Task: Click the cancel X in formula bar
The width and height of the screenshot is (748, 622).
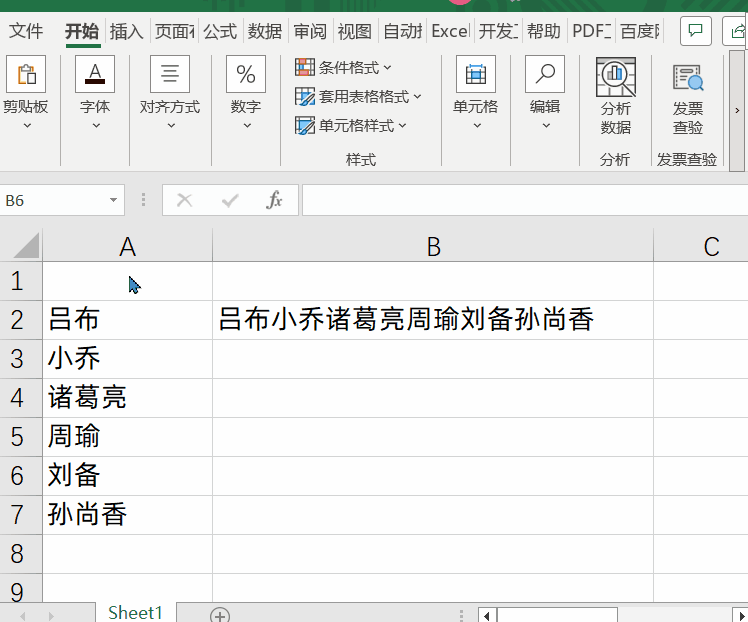Action: [184, 200]
